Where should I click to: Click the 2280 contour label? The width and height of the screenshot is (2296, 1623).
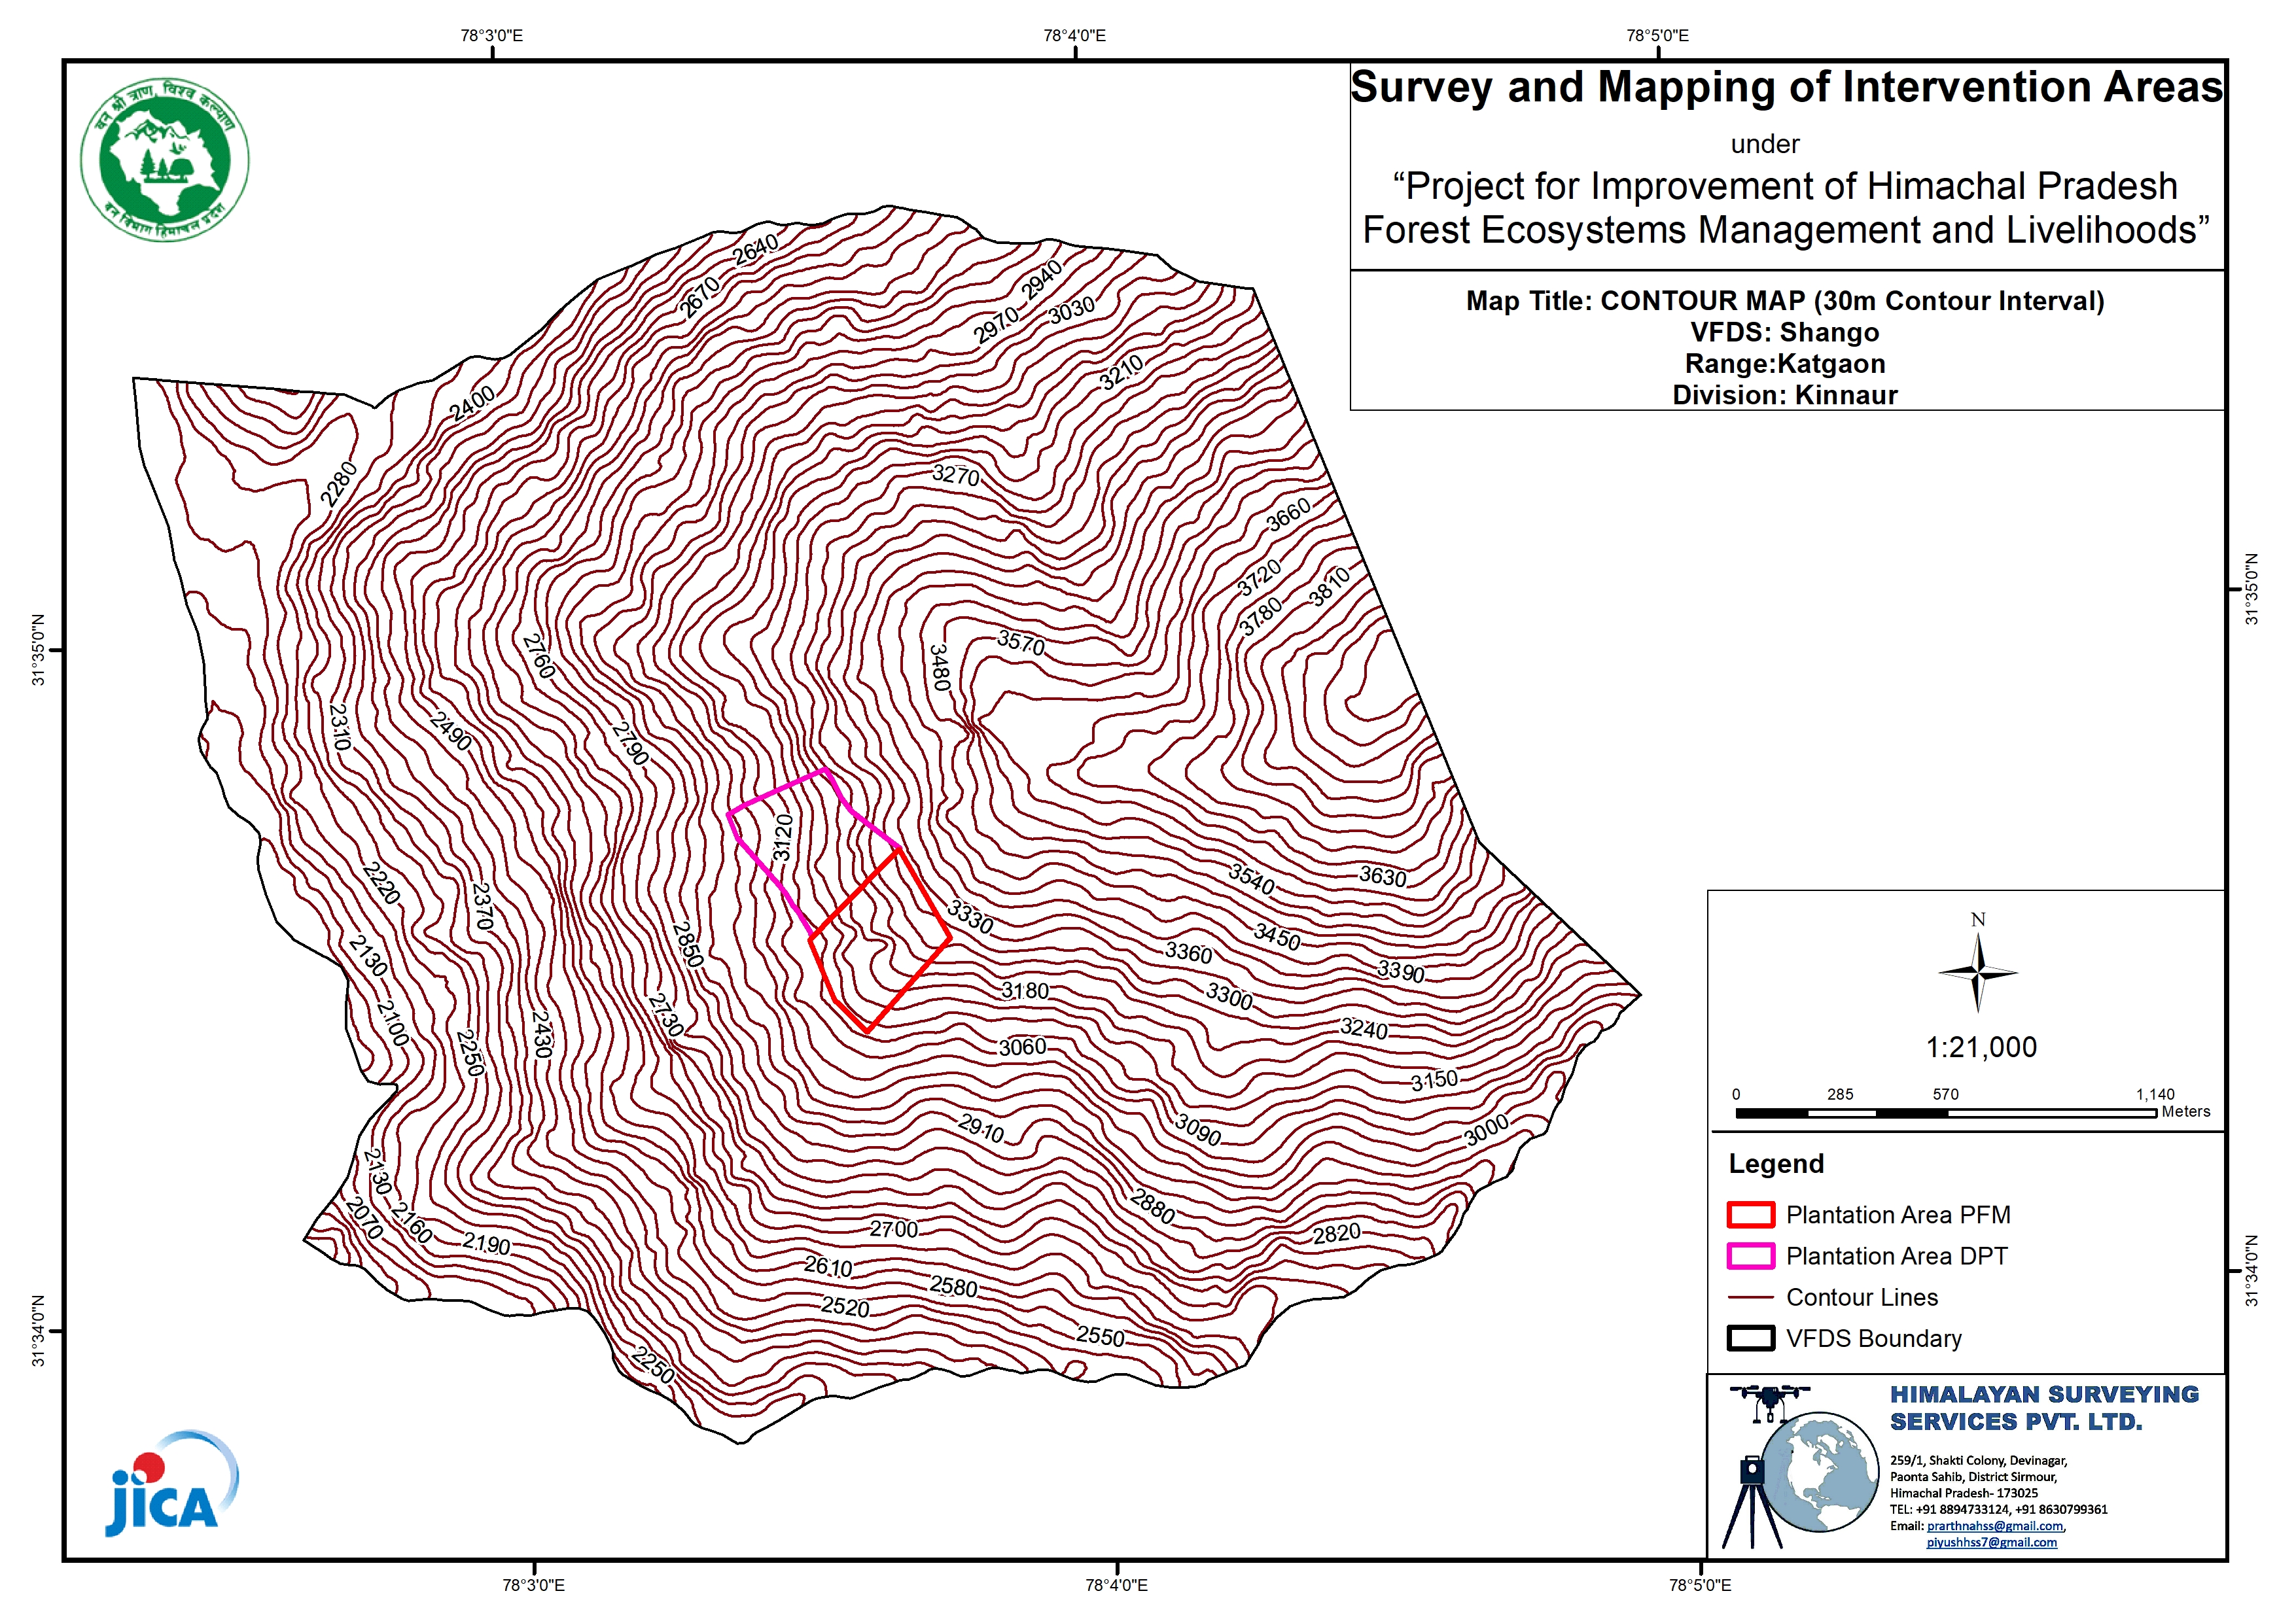339,483
